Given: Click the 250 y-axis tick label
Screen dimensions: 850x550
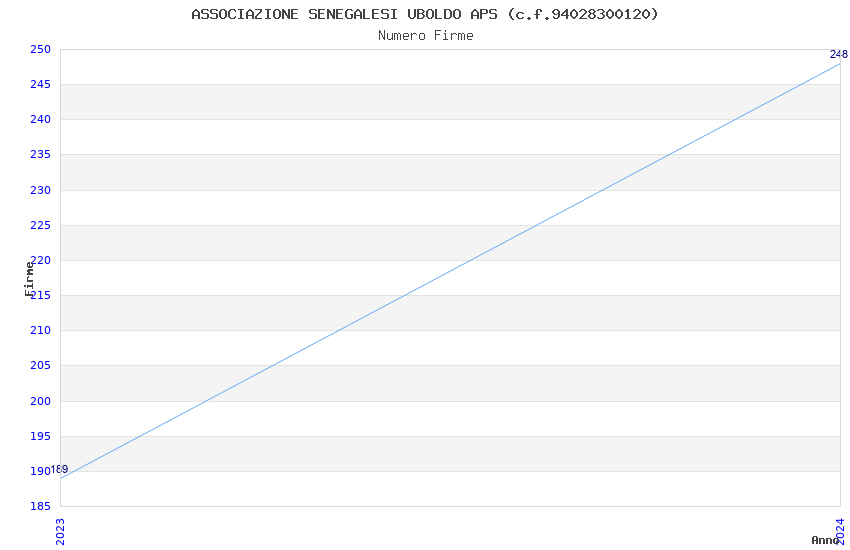Looking at the screenshot, I should [x=40, y=49].
